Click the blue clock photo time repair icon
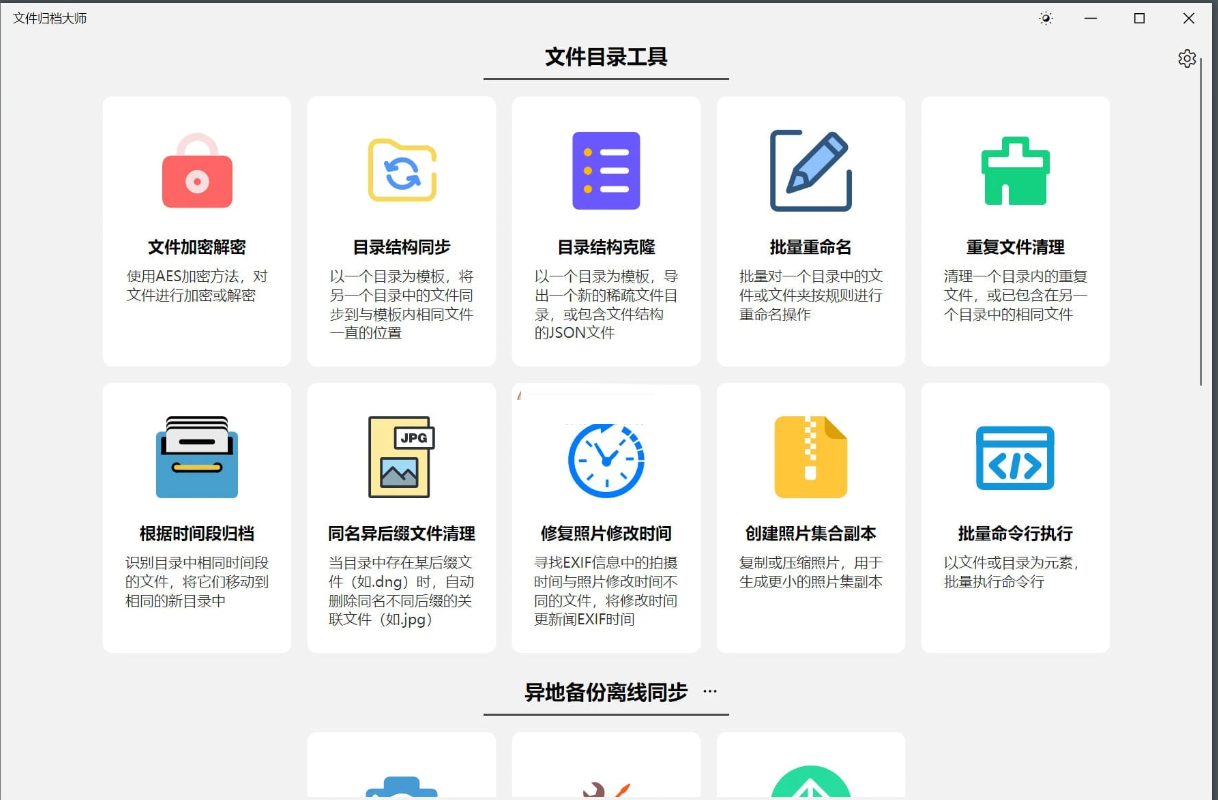This screenshot has width=1218, height=800. tap(606, 459)
